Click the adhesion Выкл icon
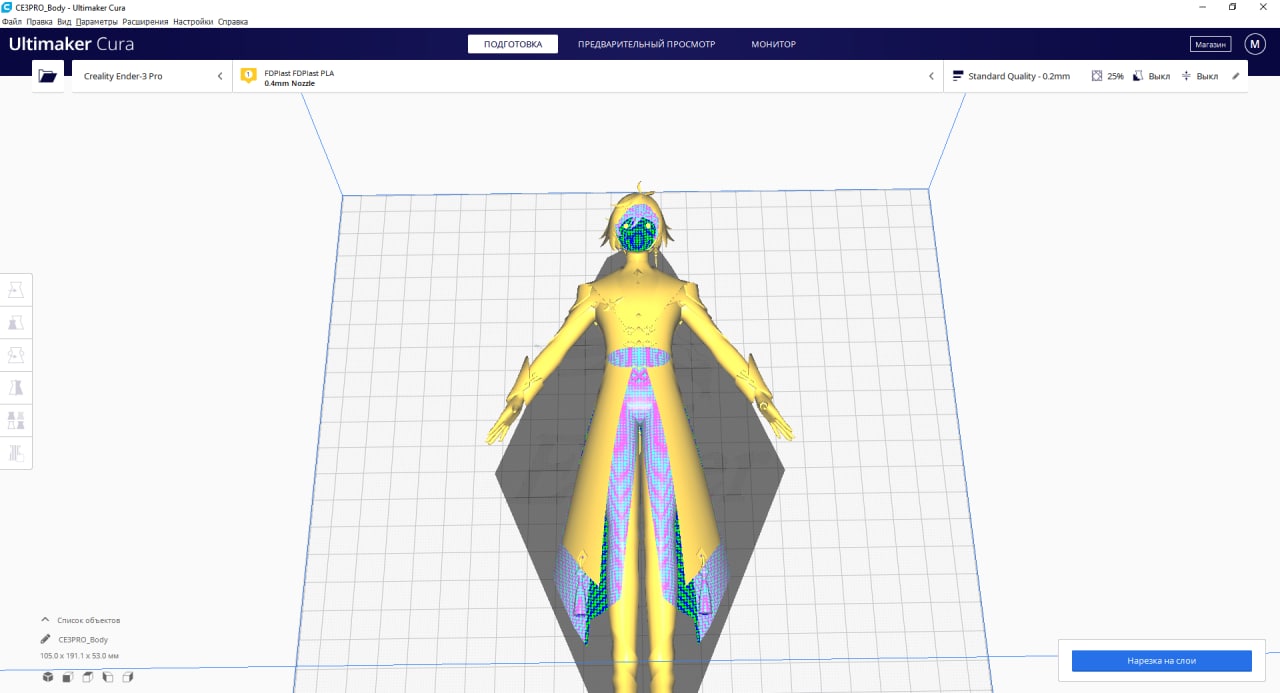Viewport: 1280px width, 693px height. 1186,76
